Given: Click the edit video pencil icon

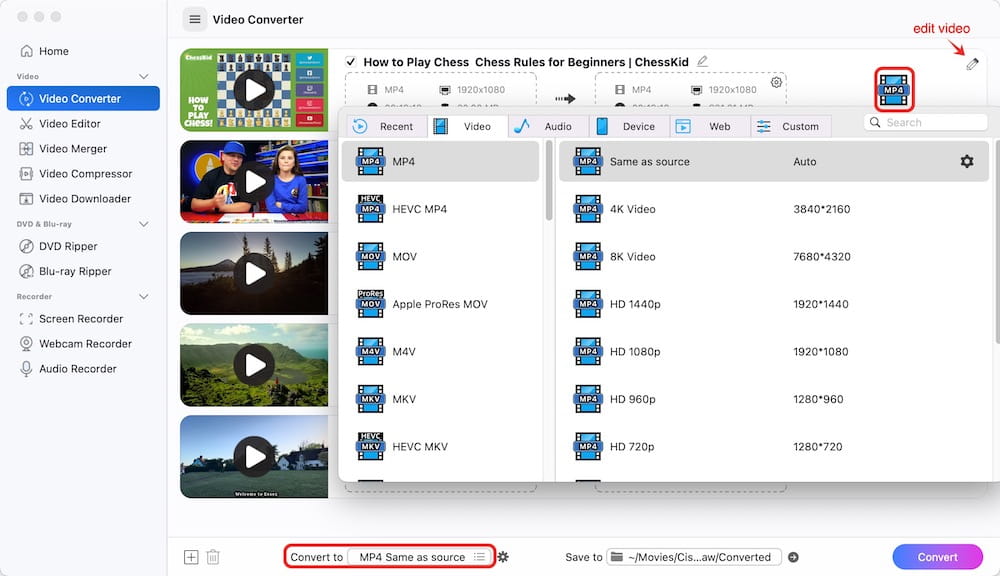Looking at the screenshot, I should [x=972, y=64].
